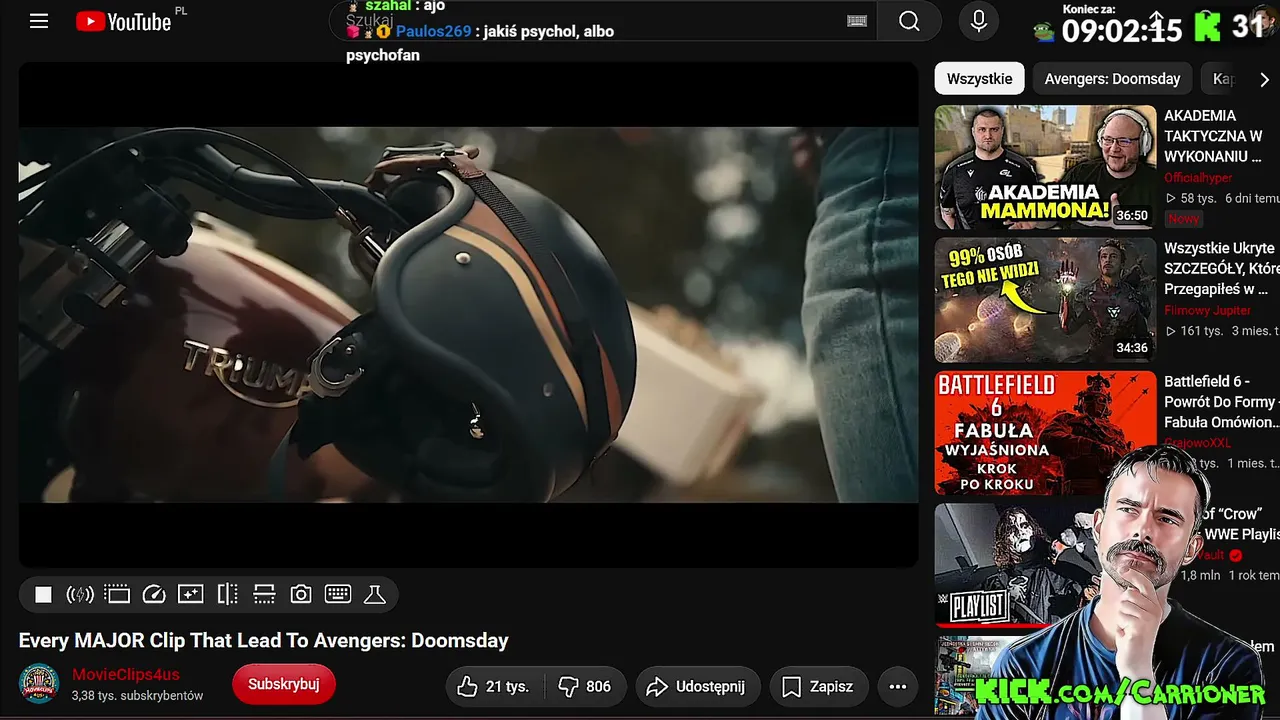Open keyboard shortcuts icon below the video
Screen dimensions: 1280x720
coord(338,595)
